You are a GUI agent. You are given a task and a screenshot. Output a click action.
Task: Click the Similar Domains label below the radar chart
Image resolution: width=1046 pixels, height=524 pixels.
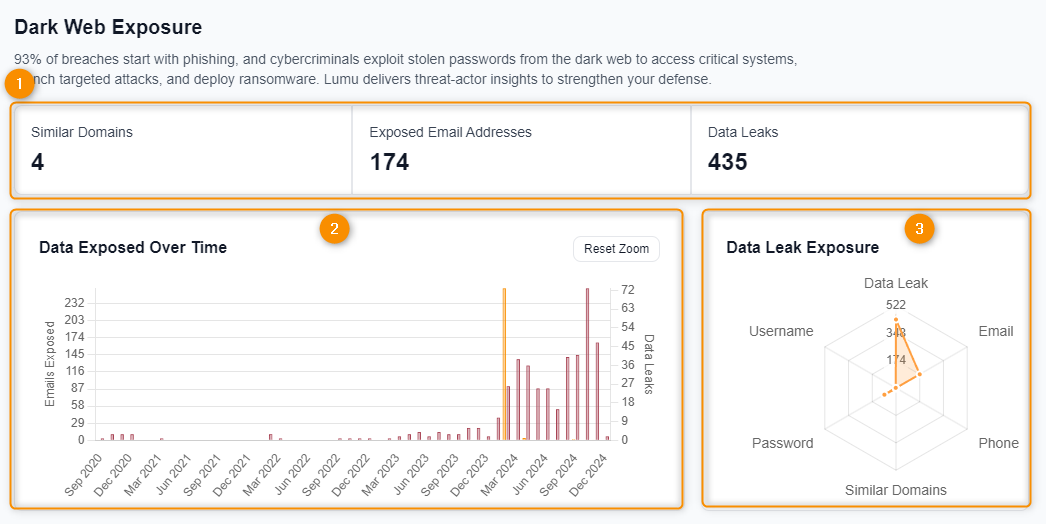pos(895,490)
